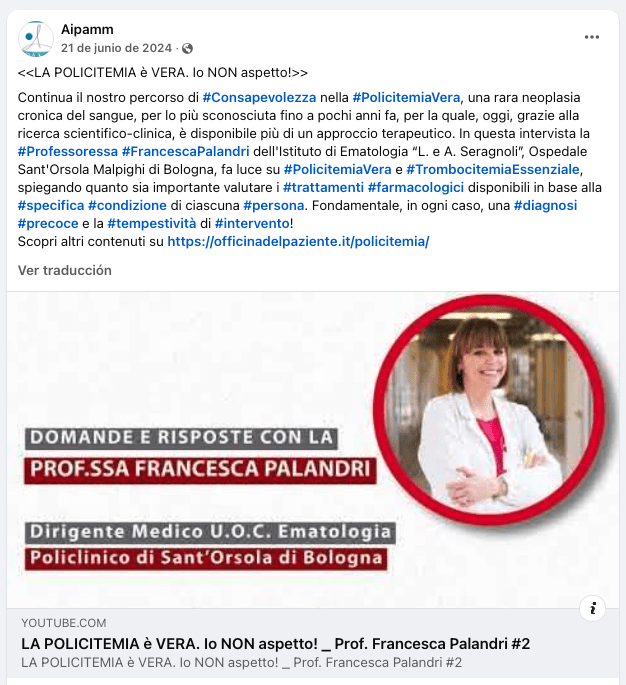
Task: Open the officinadelpaziente.it policitemia link
Action: pyautogui.click(x=298, y=242)
